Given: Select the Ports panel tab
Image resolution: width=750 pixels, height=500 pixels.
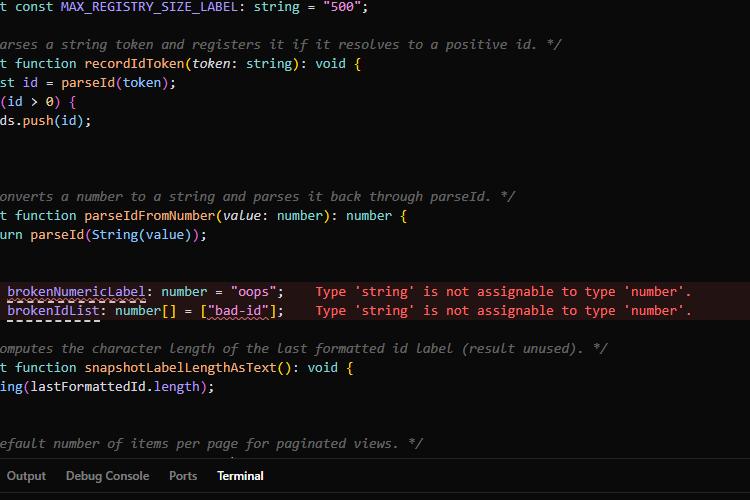Looking at the screenshot, I should (183, 476).
